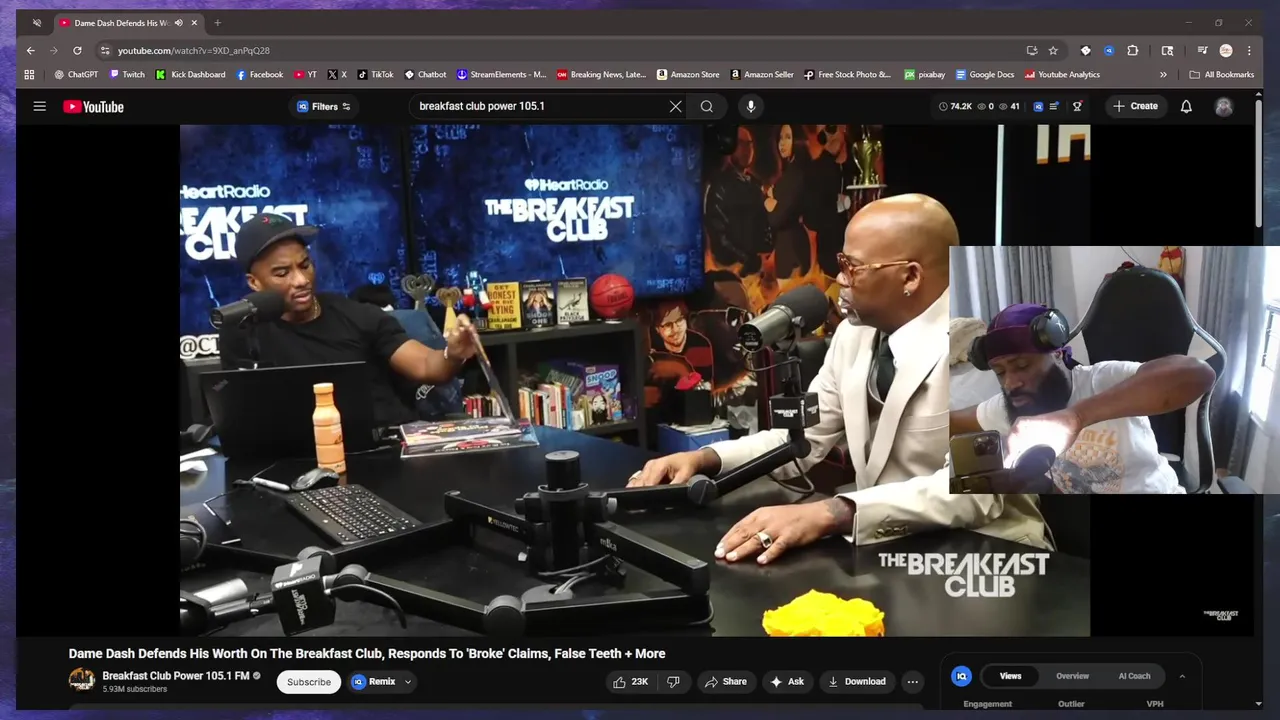Open the Kick Dashboard bookmark
Viewport: 1280px width, 720px height.
190,74
